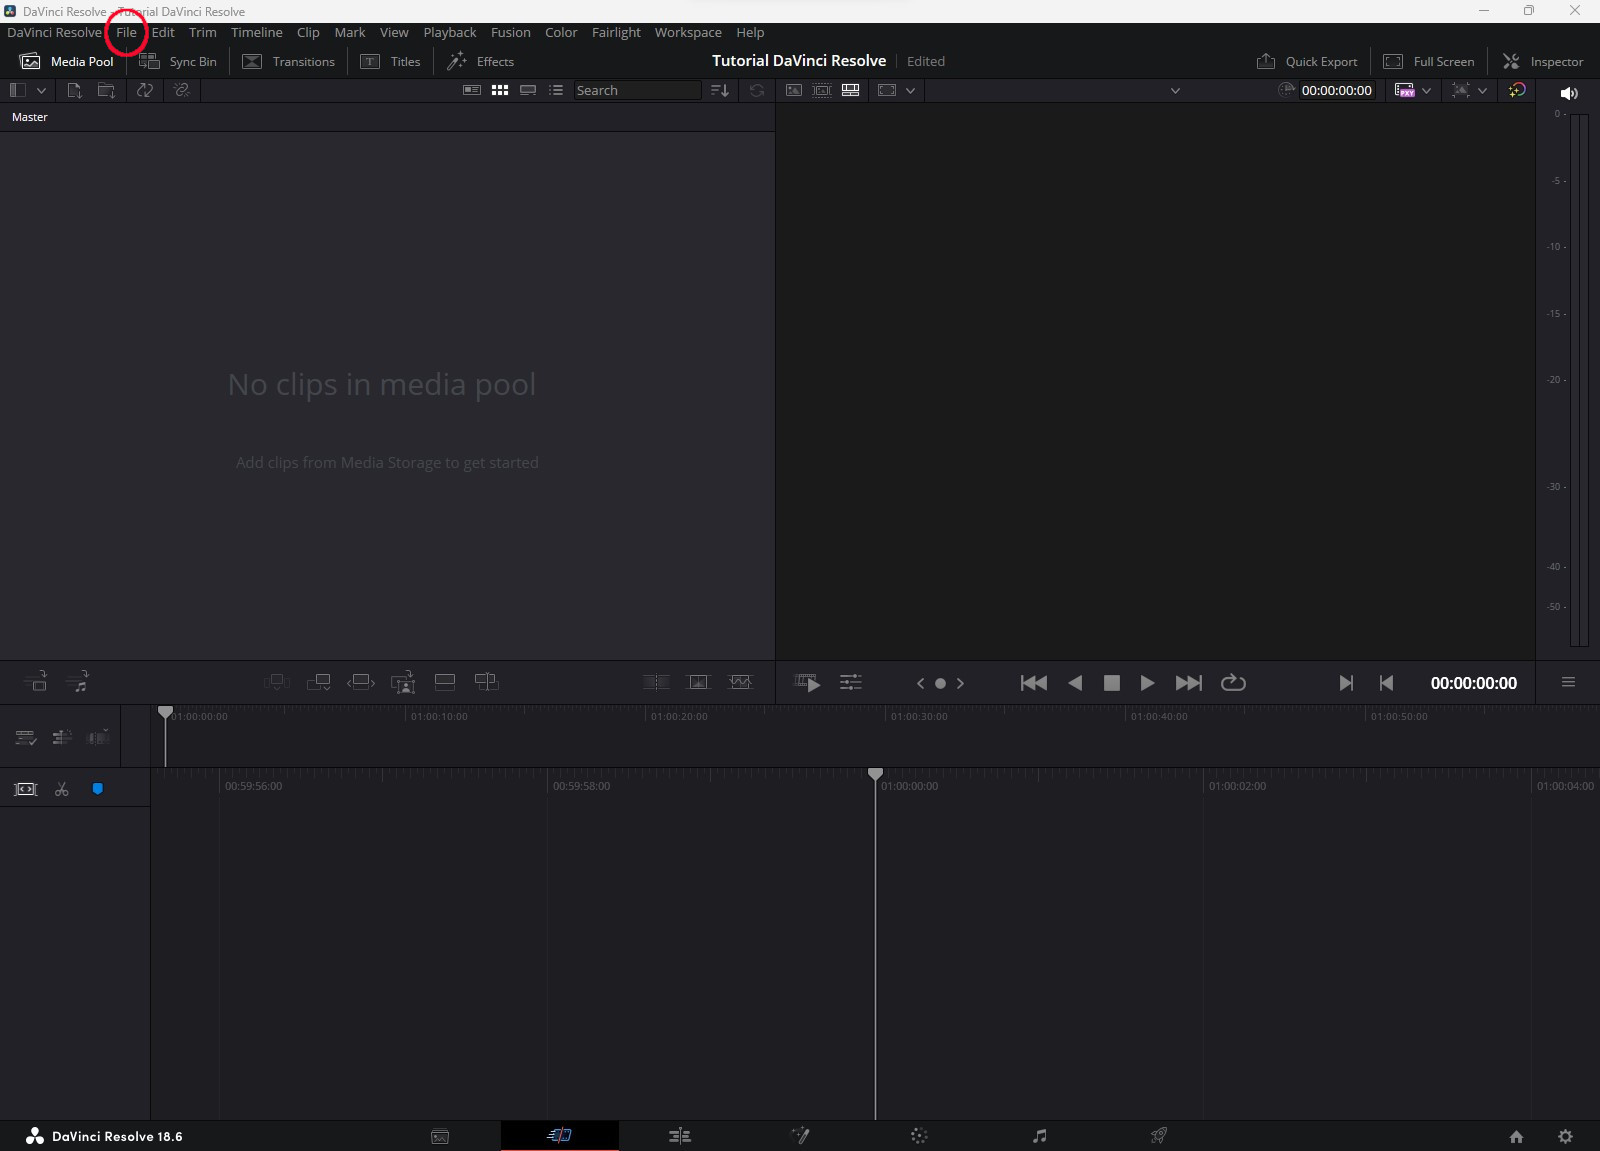
Task: Toggle the Inspector panel
Action: tap(1543, 61)
